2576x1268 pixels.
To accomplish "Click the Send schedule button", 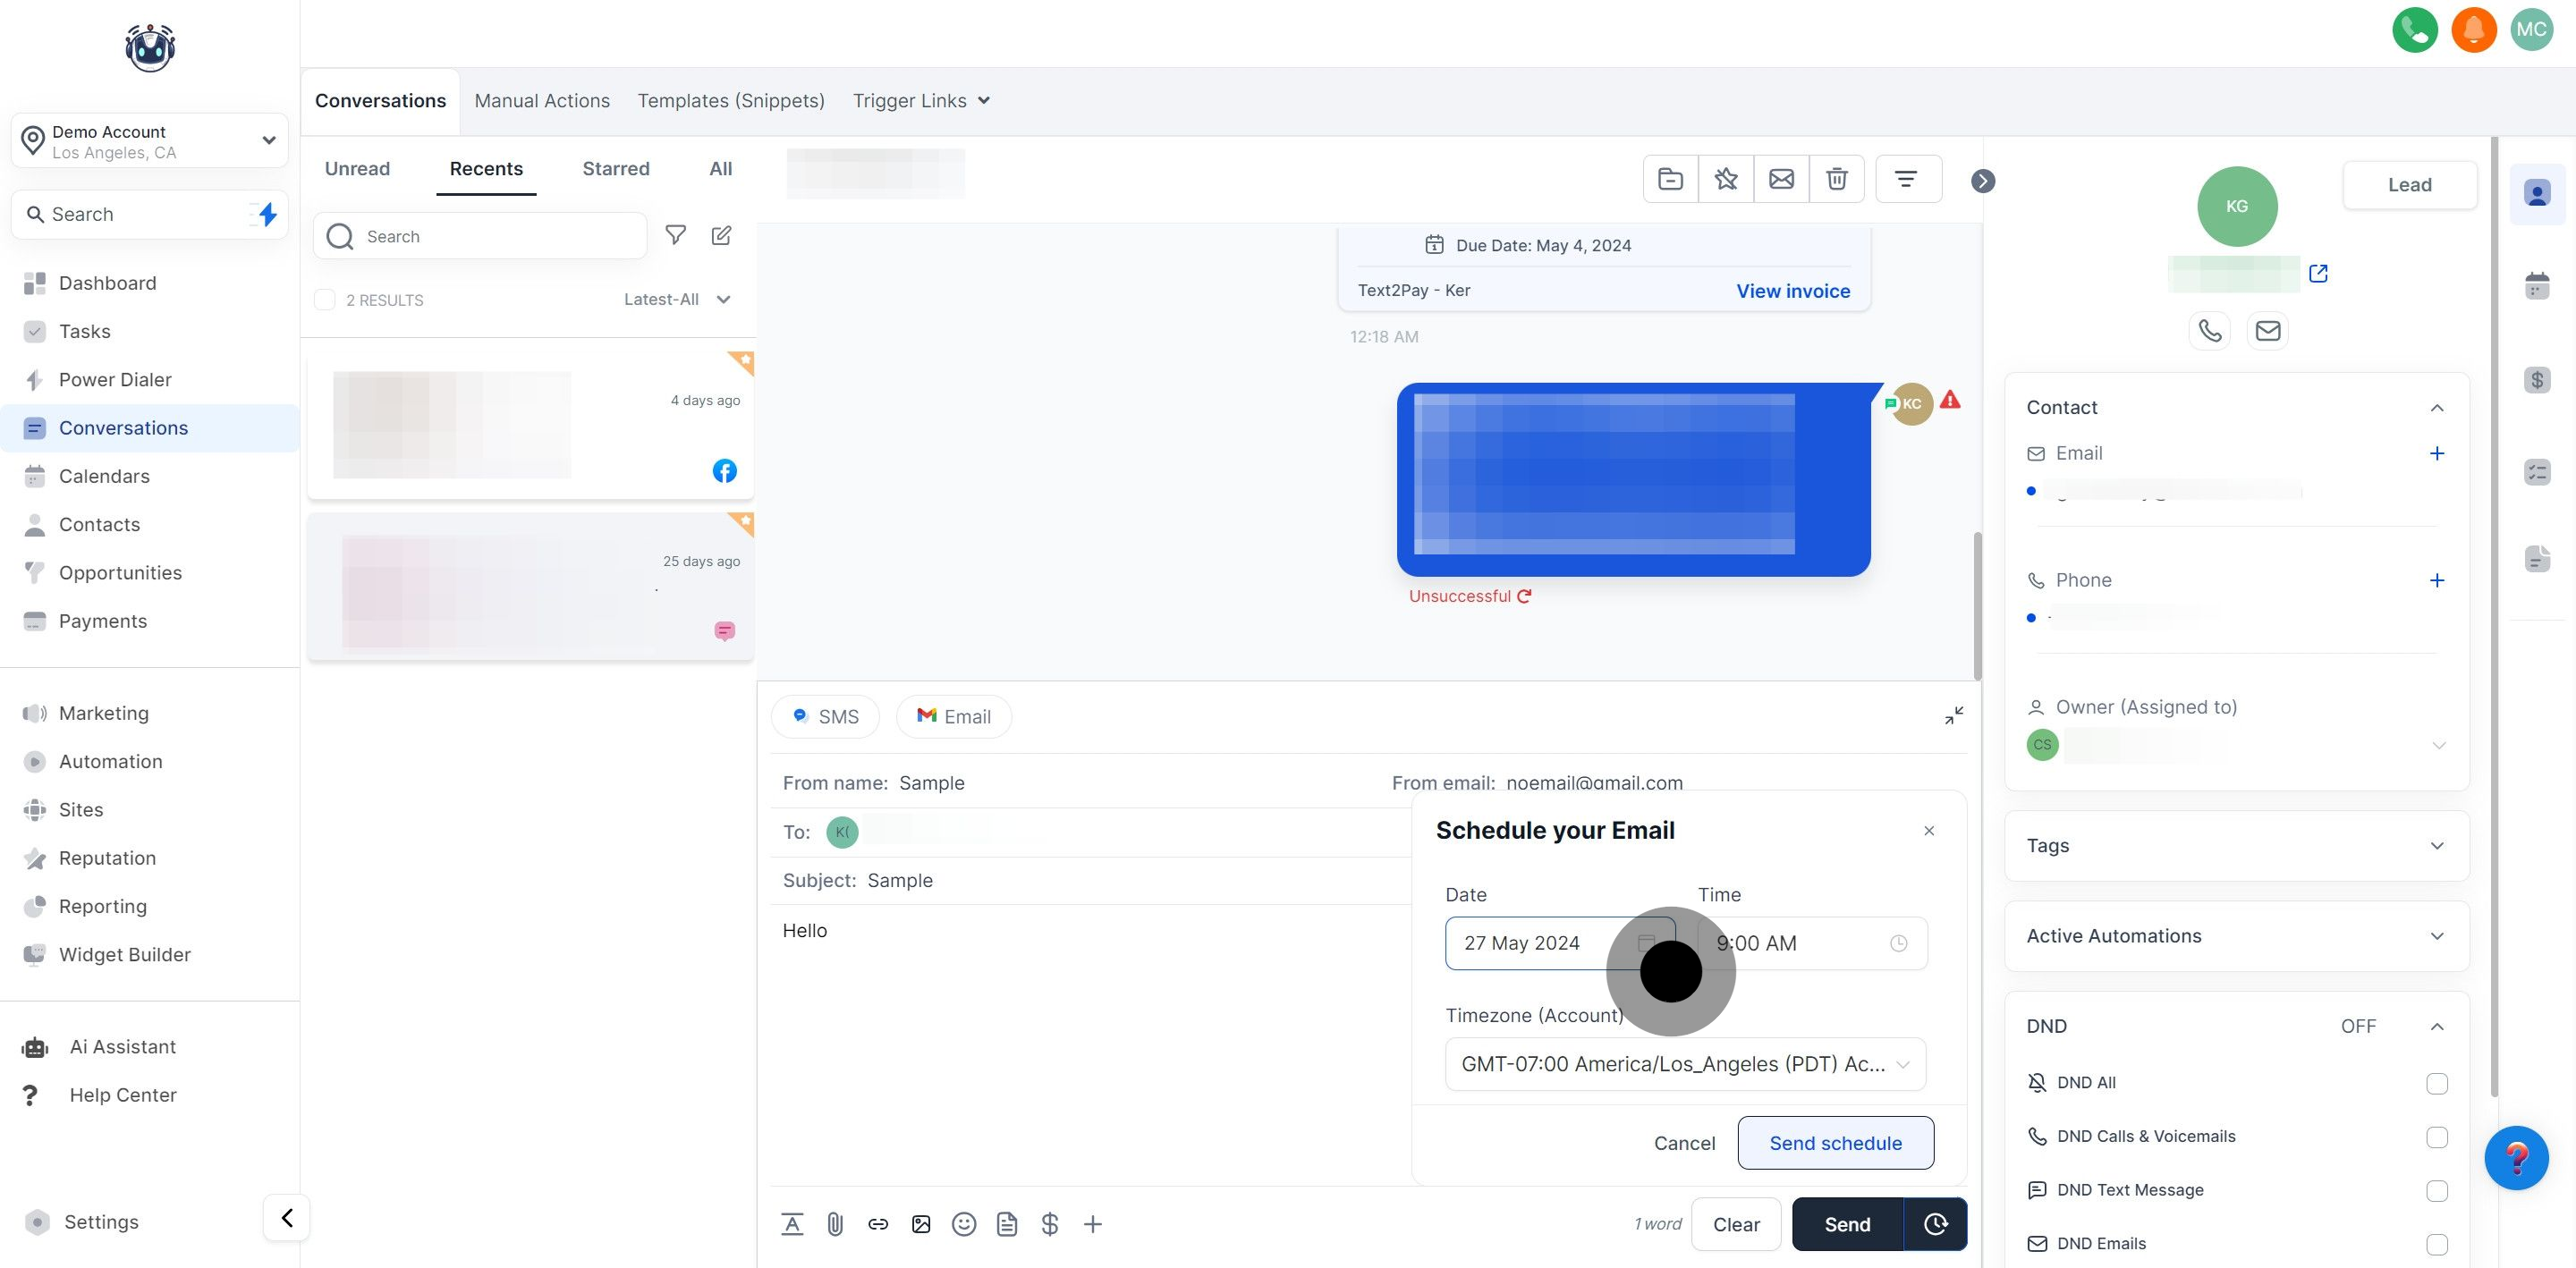I will click(x=1835, y=1143).
